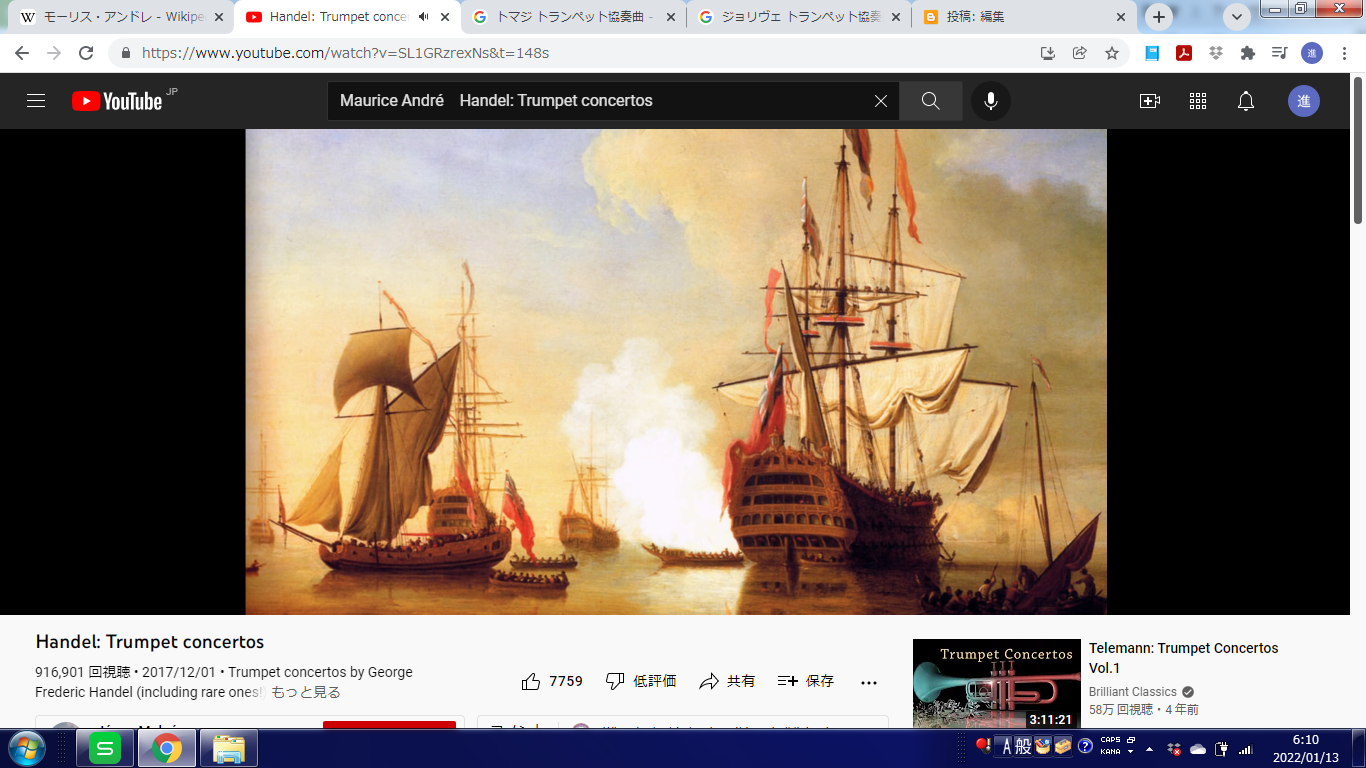Mute audio on the Handel tab

click(424, 17)
